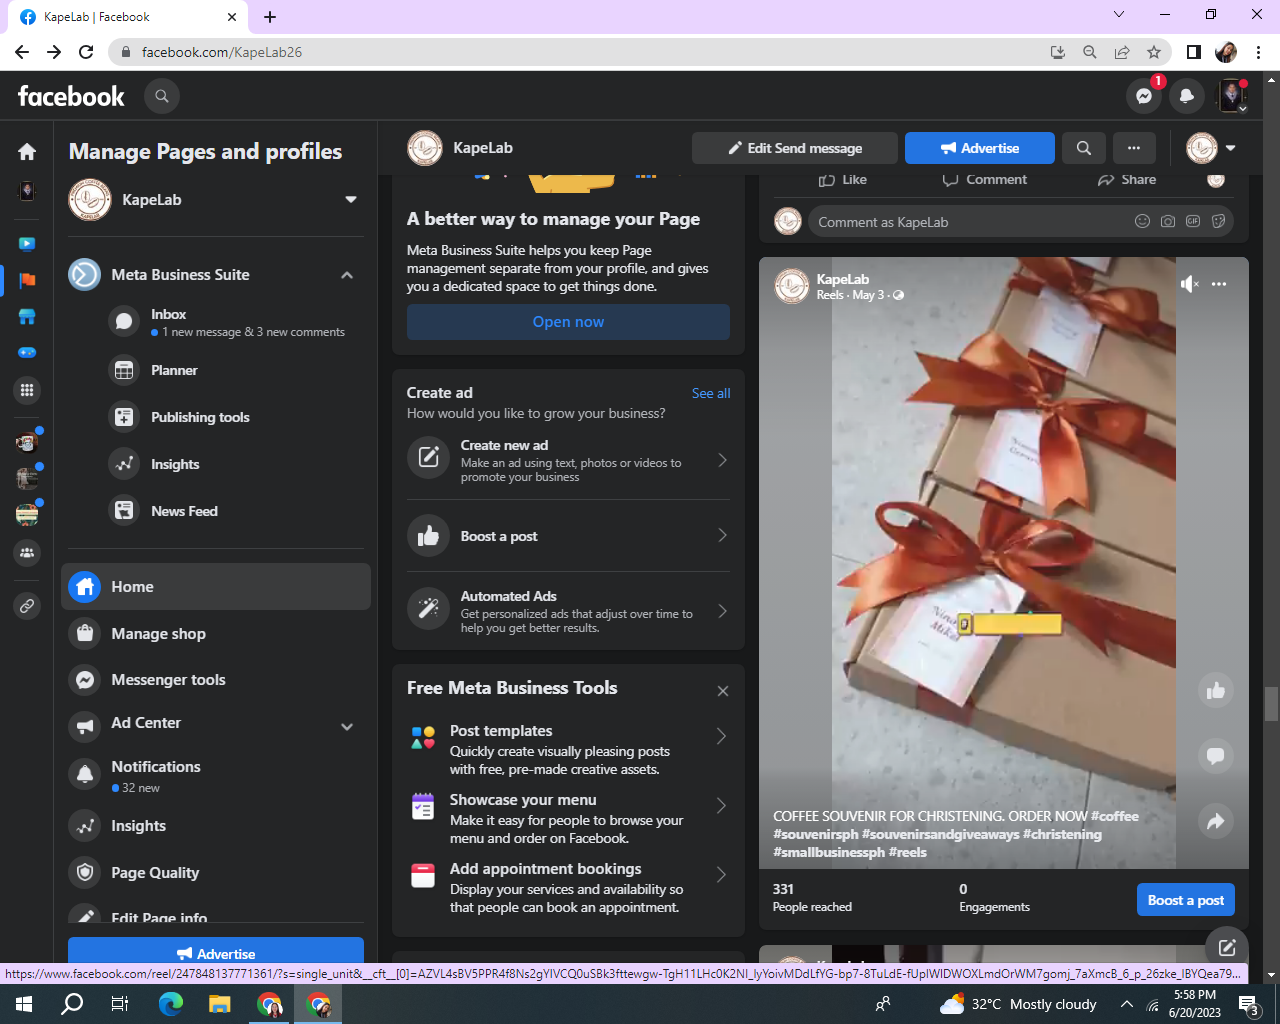
Task: Expand the Automated Ads option
Action: tap(723, 611)
